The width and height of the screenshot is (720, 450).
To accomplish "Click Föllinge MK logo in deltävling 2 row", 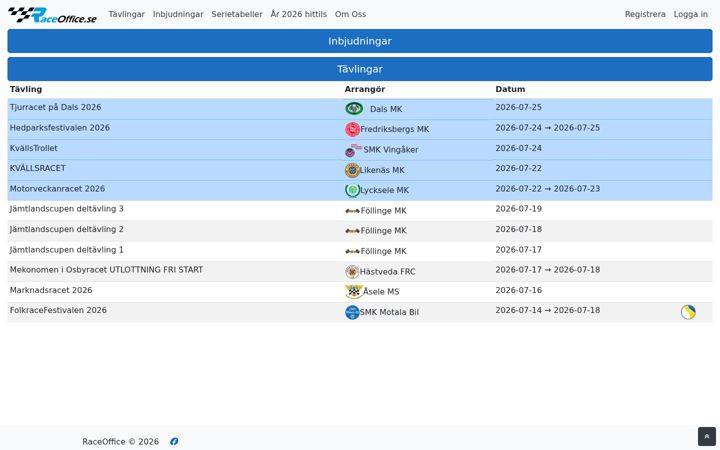I will [353, 231].
